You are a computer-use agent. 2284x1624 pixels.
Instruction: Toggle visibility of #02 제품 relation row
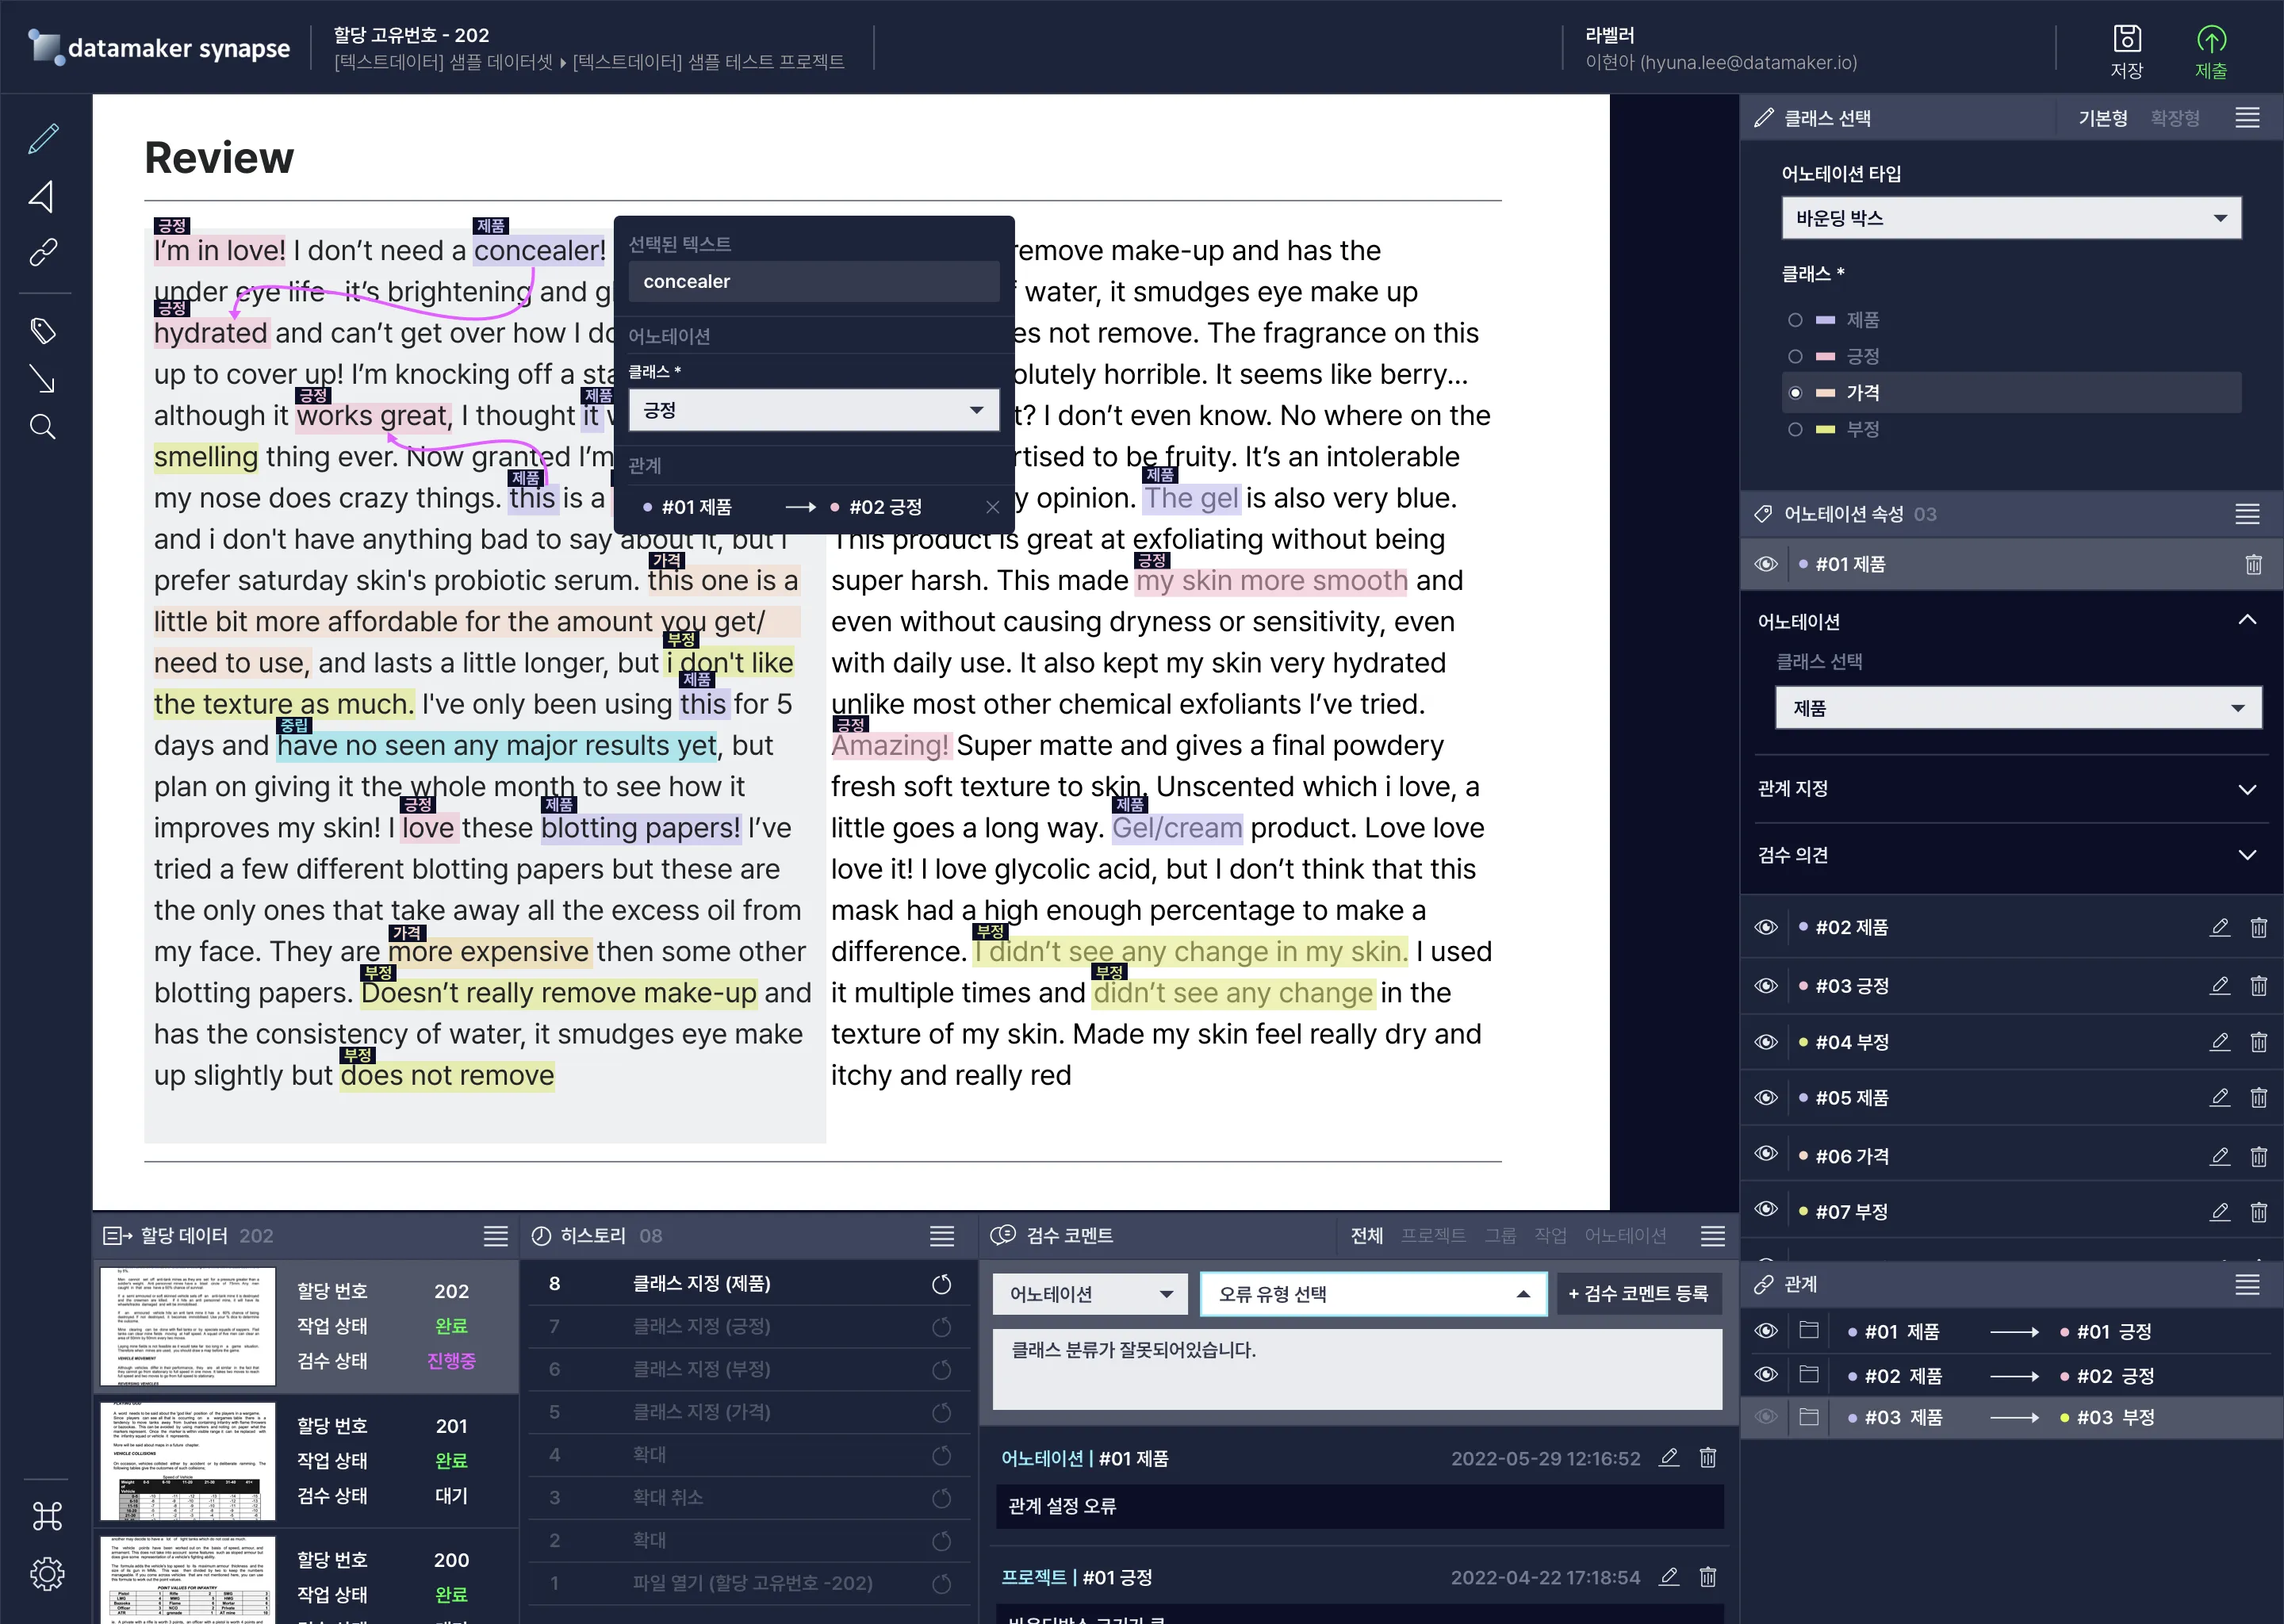1766,1375
